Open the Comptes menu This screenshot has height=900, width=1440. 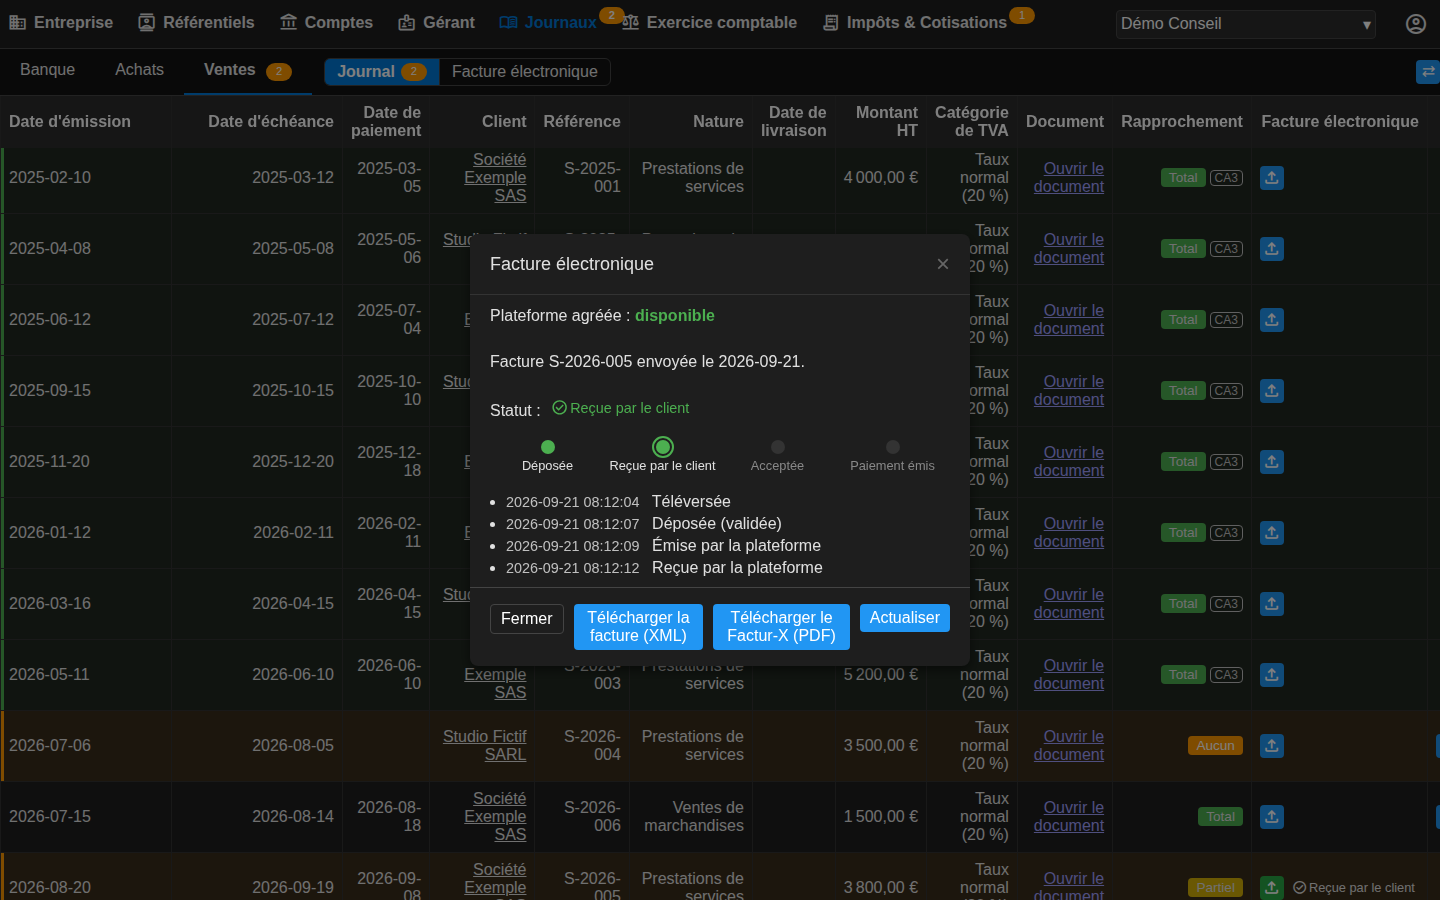326,22
